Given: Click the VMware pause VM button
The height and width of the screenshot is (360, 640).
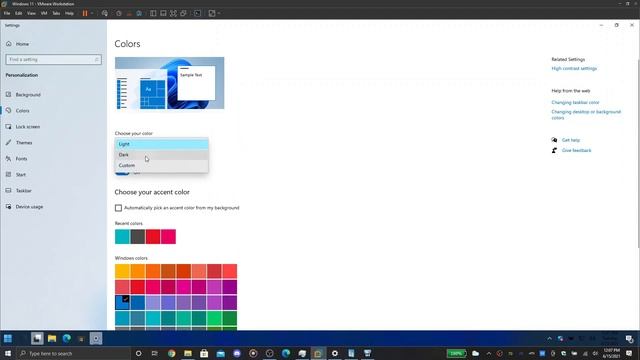Looking at the screenshot, I should tap(85, 13).
